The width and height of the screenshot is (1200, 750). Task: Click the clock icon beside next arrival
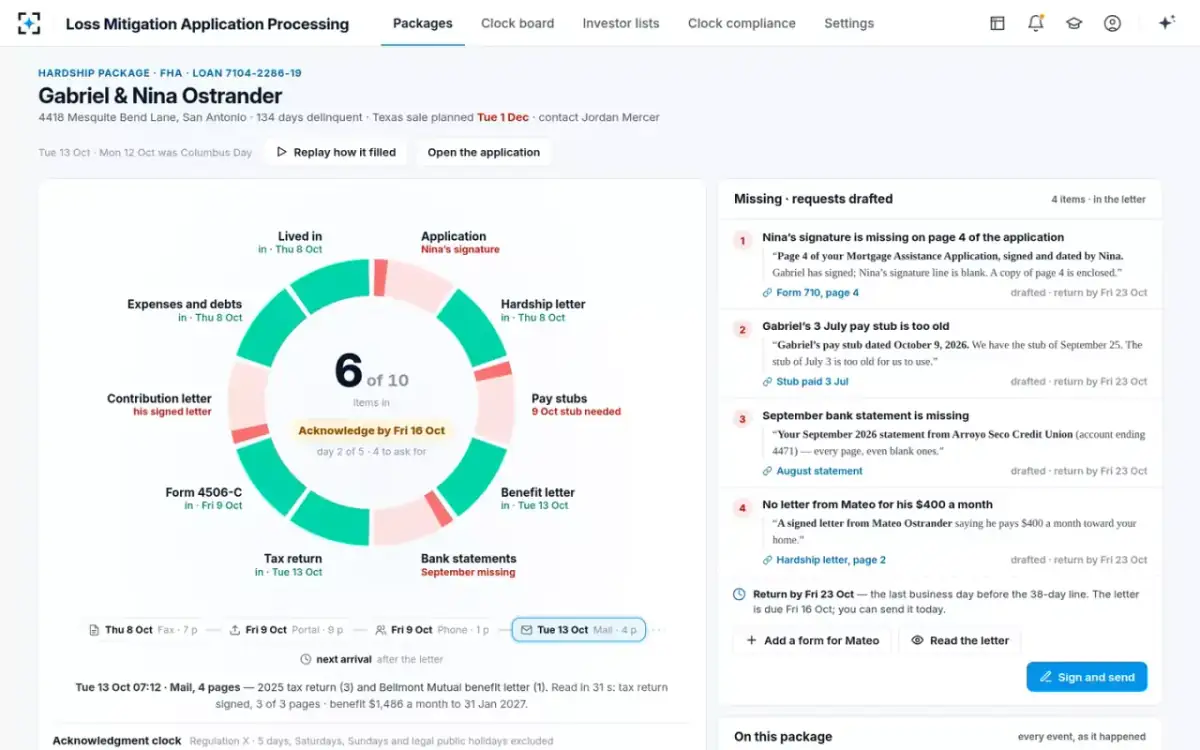point(306,659)
